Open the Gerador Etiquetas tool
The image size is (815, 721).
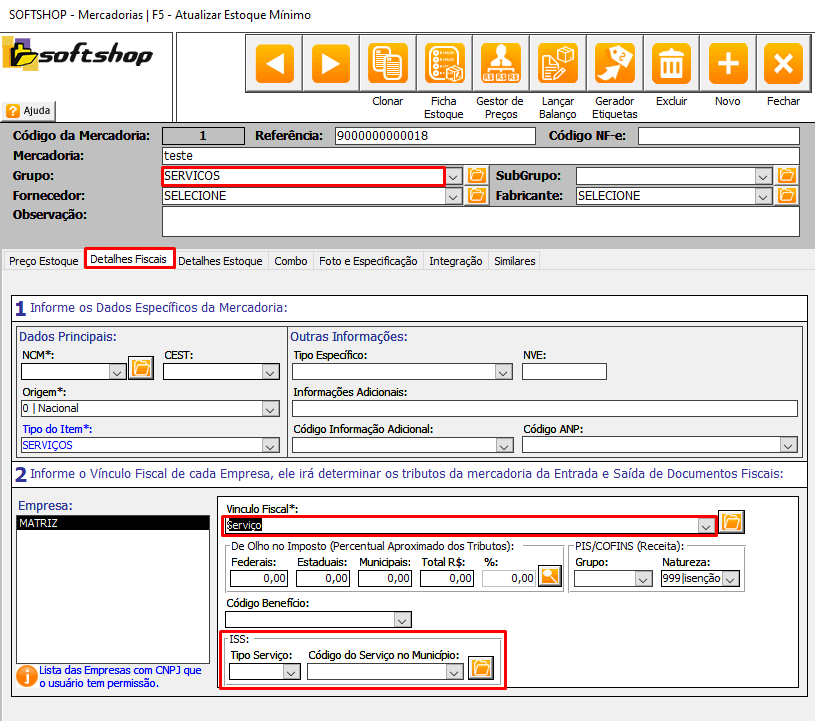614,63
